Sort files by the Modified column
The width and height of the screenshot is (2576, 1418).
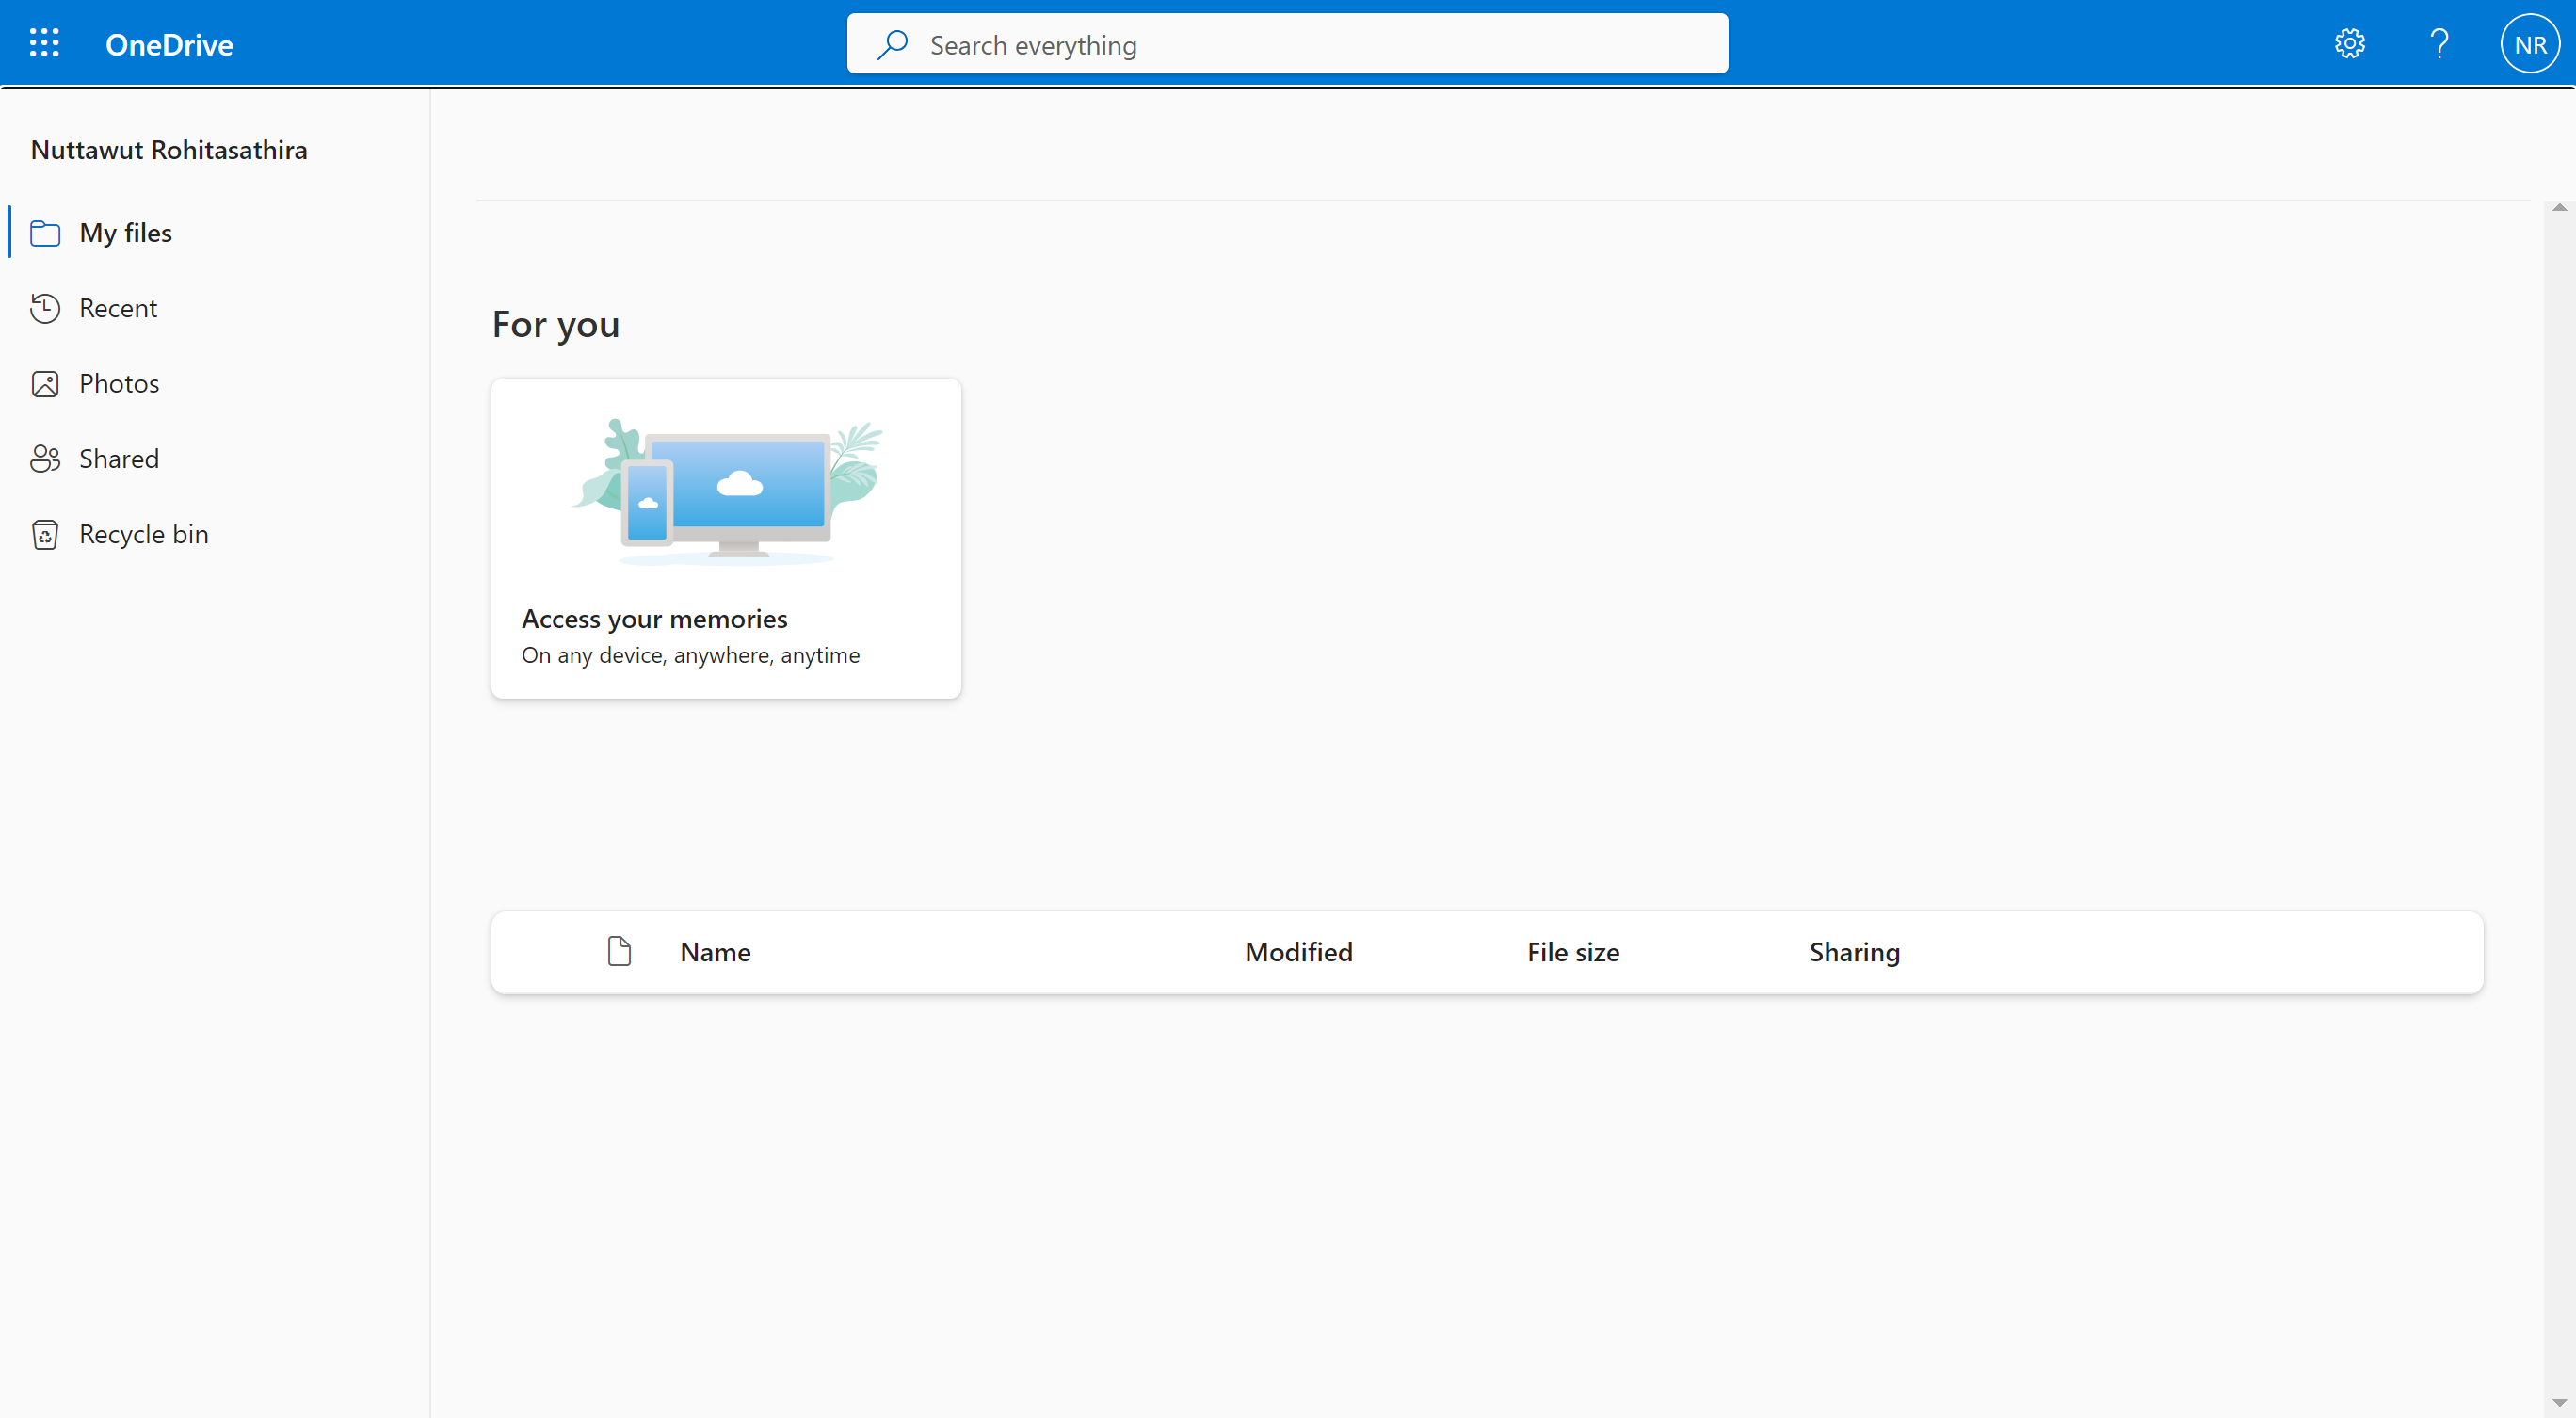[x=1297, y=952]
